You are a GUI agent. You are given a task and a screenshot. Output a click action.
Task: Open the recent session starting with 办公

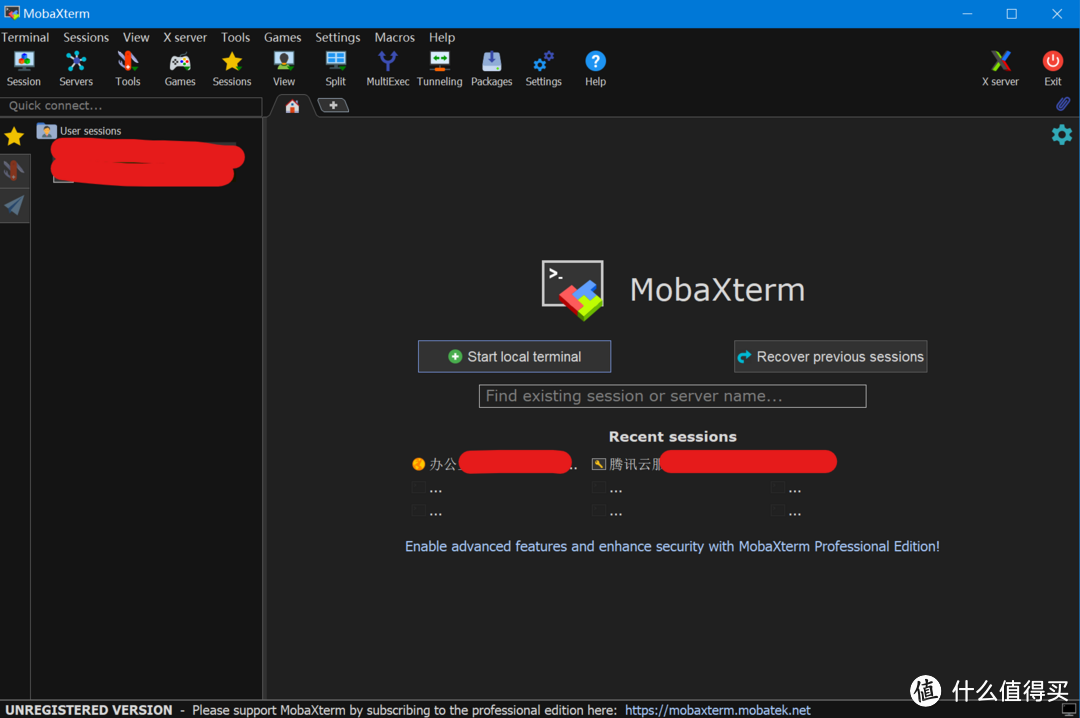click(495, 464)
